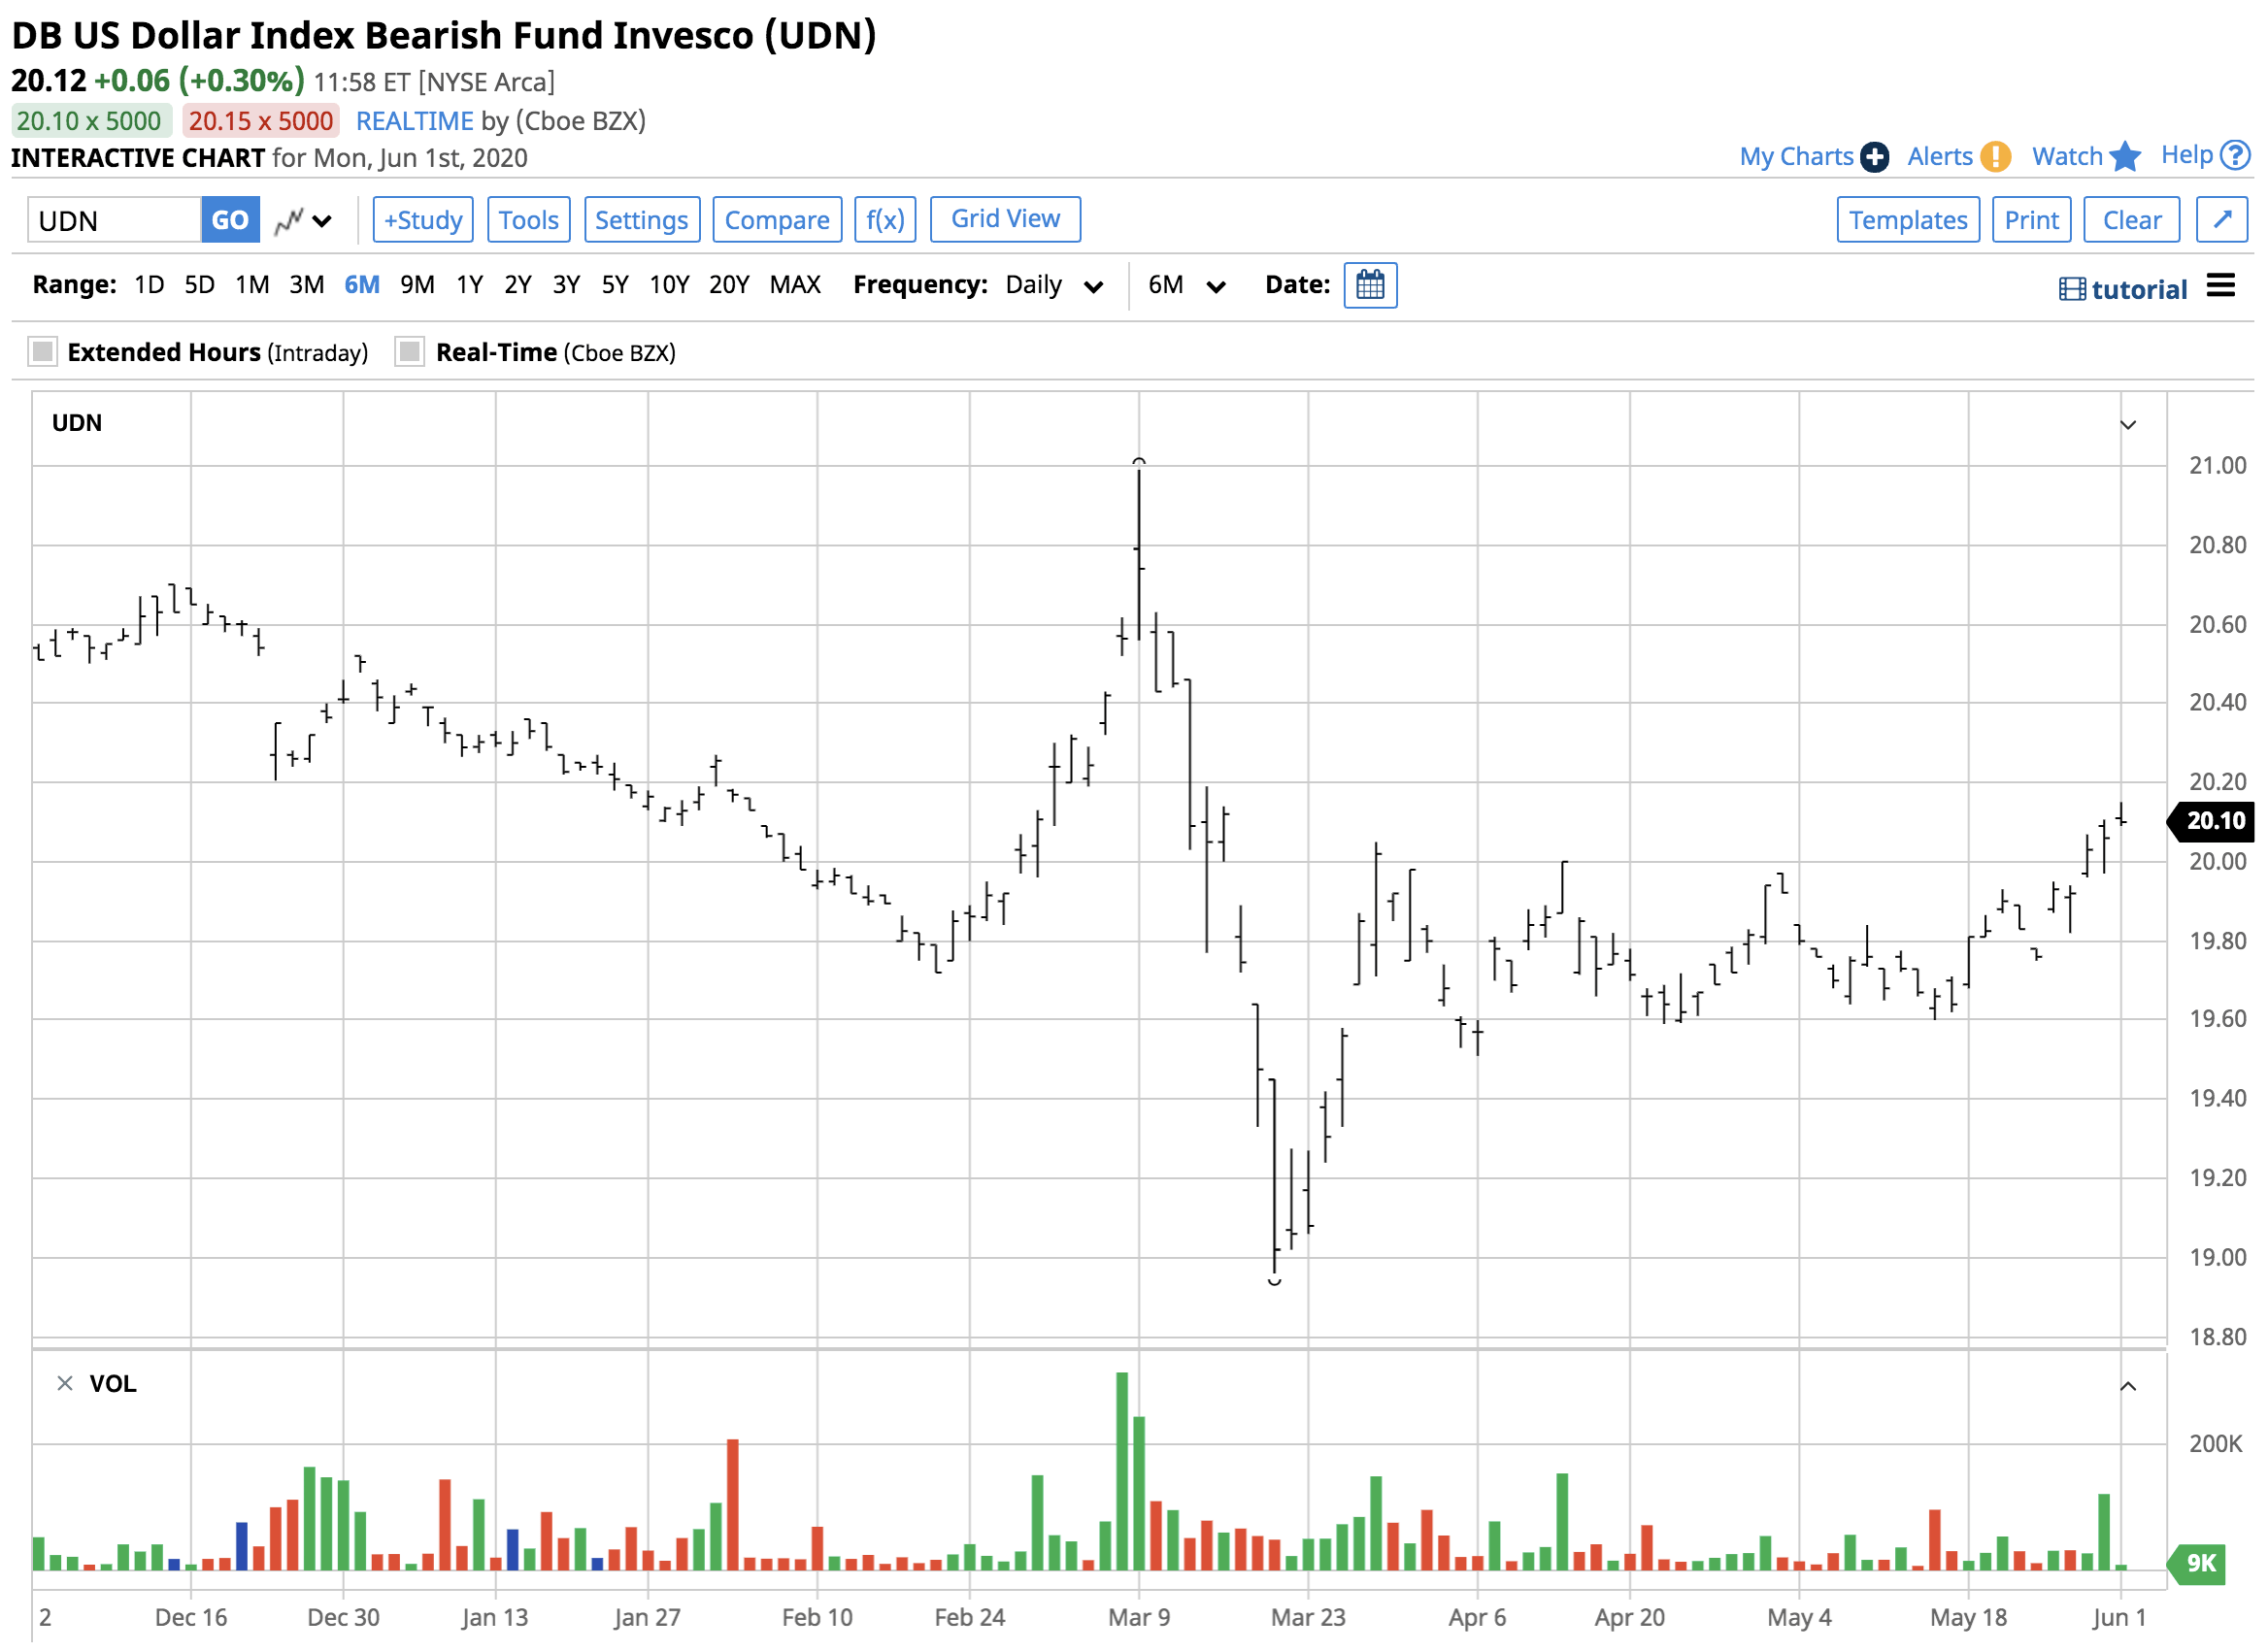Open the My Charts link
Viewport: 2268px width, 1652px height.
pyautogui.click(x=1796, y=157)
